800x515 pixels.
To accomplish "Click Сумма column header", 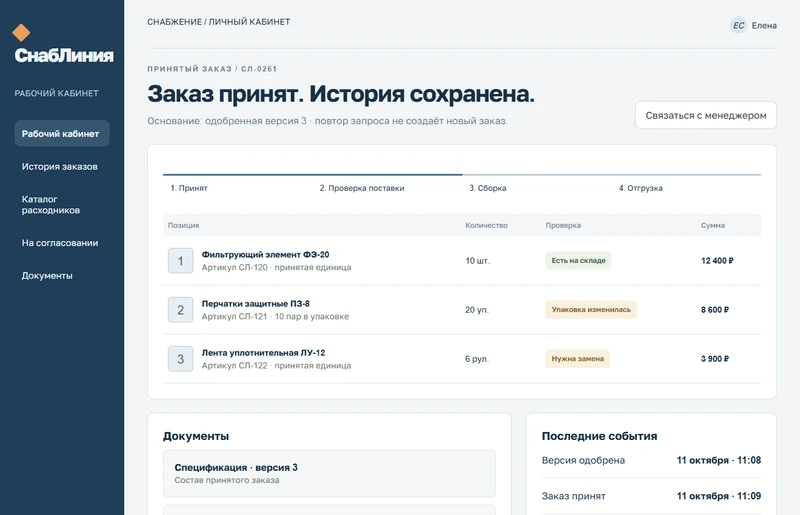I will (713, 225).
